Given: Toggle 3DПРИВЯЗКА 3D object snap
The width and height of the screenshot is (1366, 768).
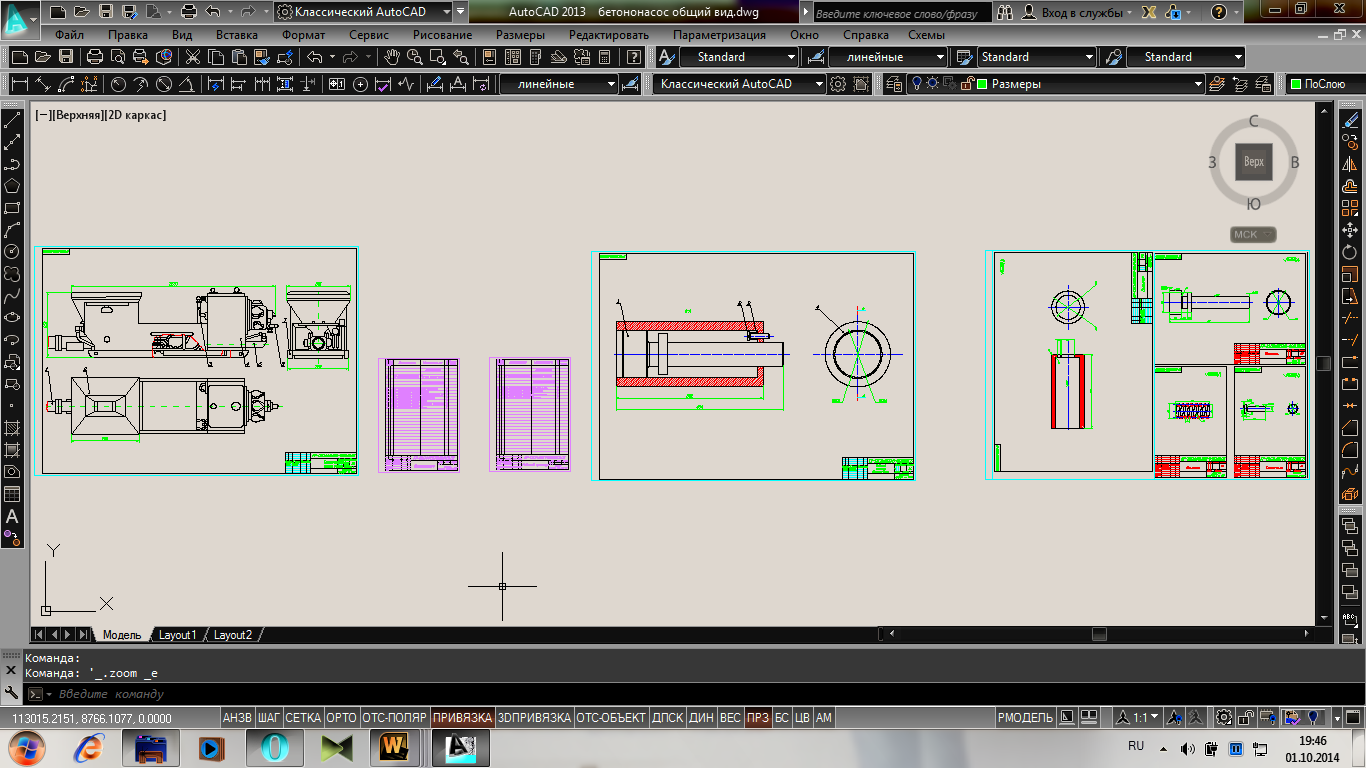Looking at the screenshot, I should coord(534,718).
